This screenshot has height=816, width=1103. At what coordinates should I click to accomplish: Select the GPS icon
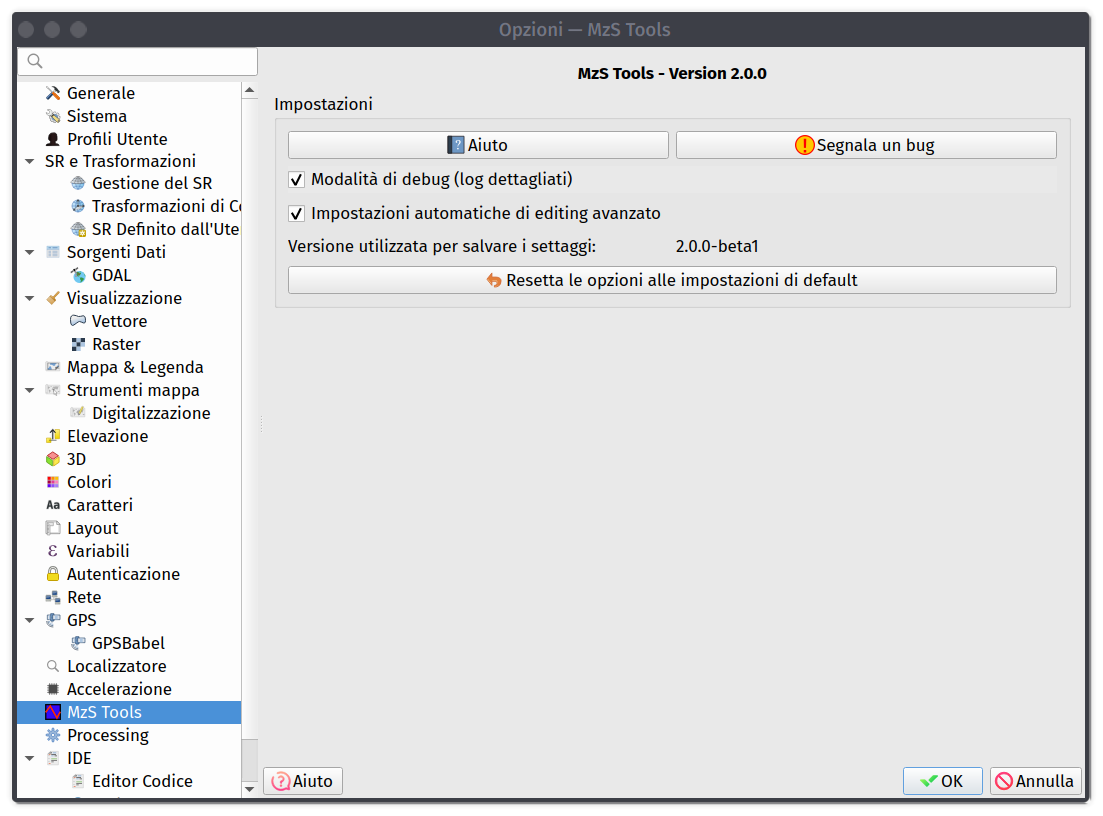(x=53, y=620)
